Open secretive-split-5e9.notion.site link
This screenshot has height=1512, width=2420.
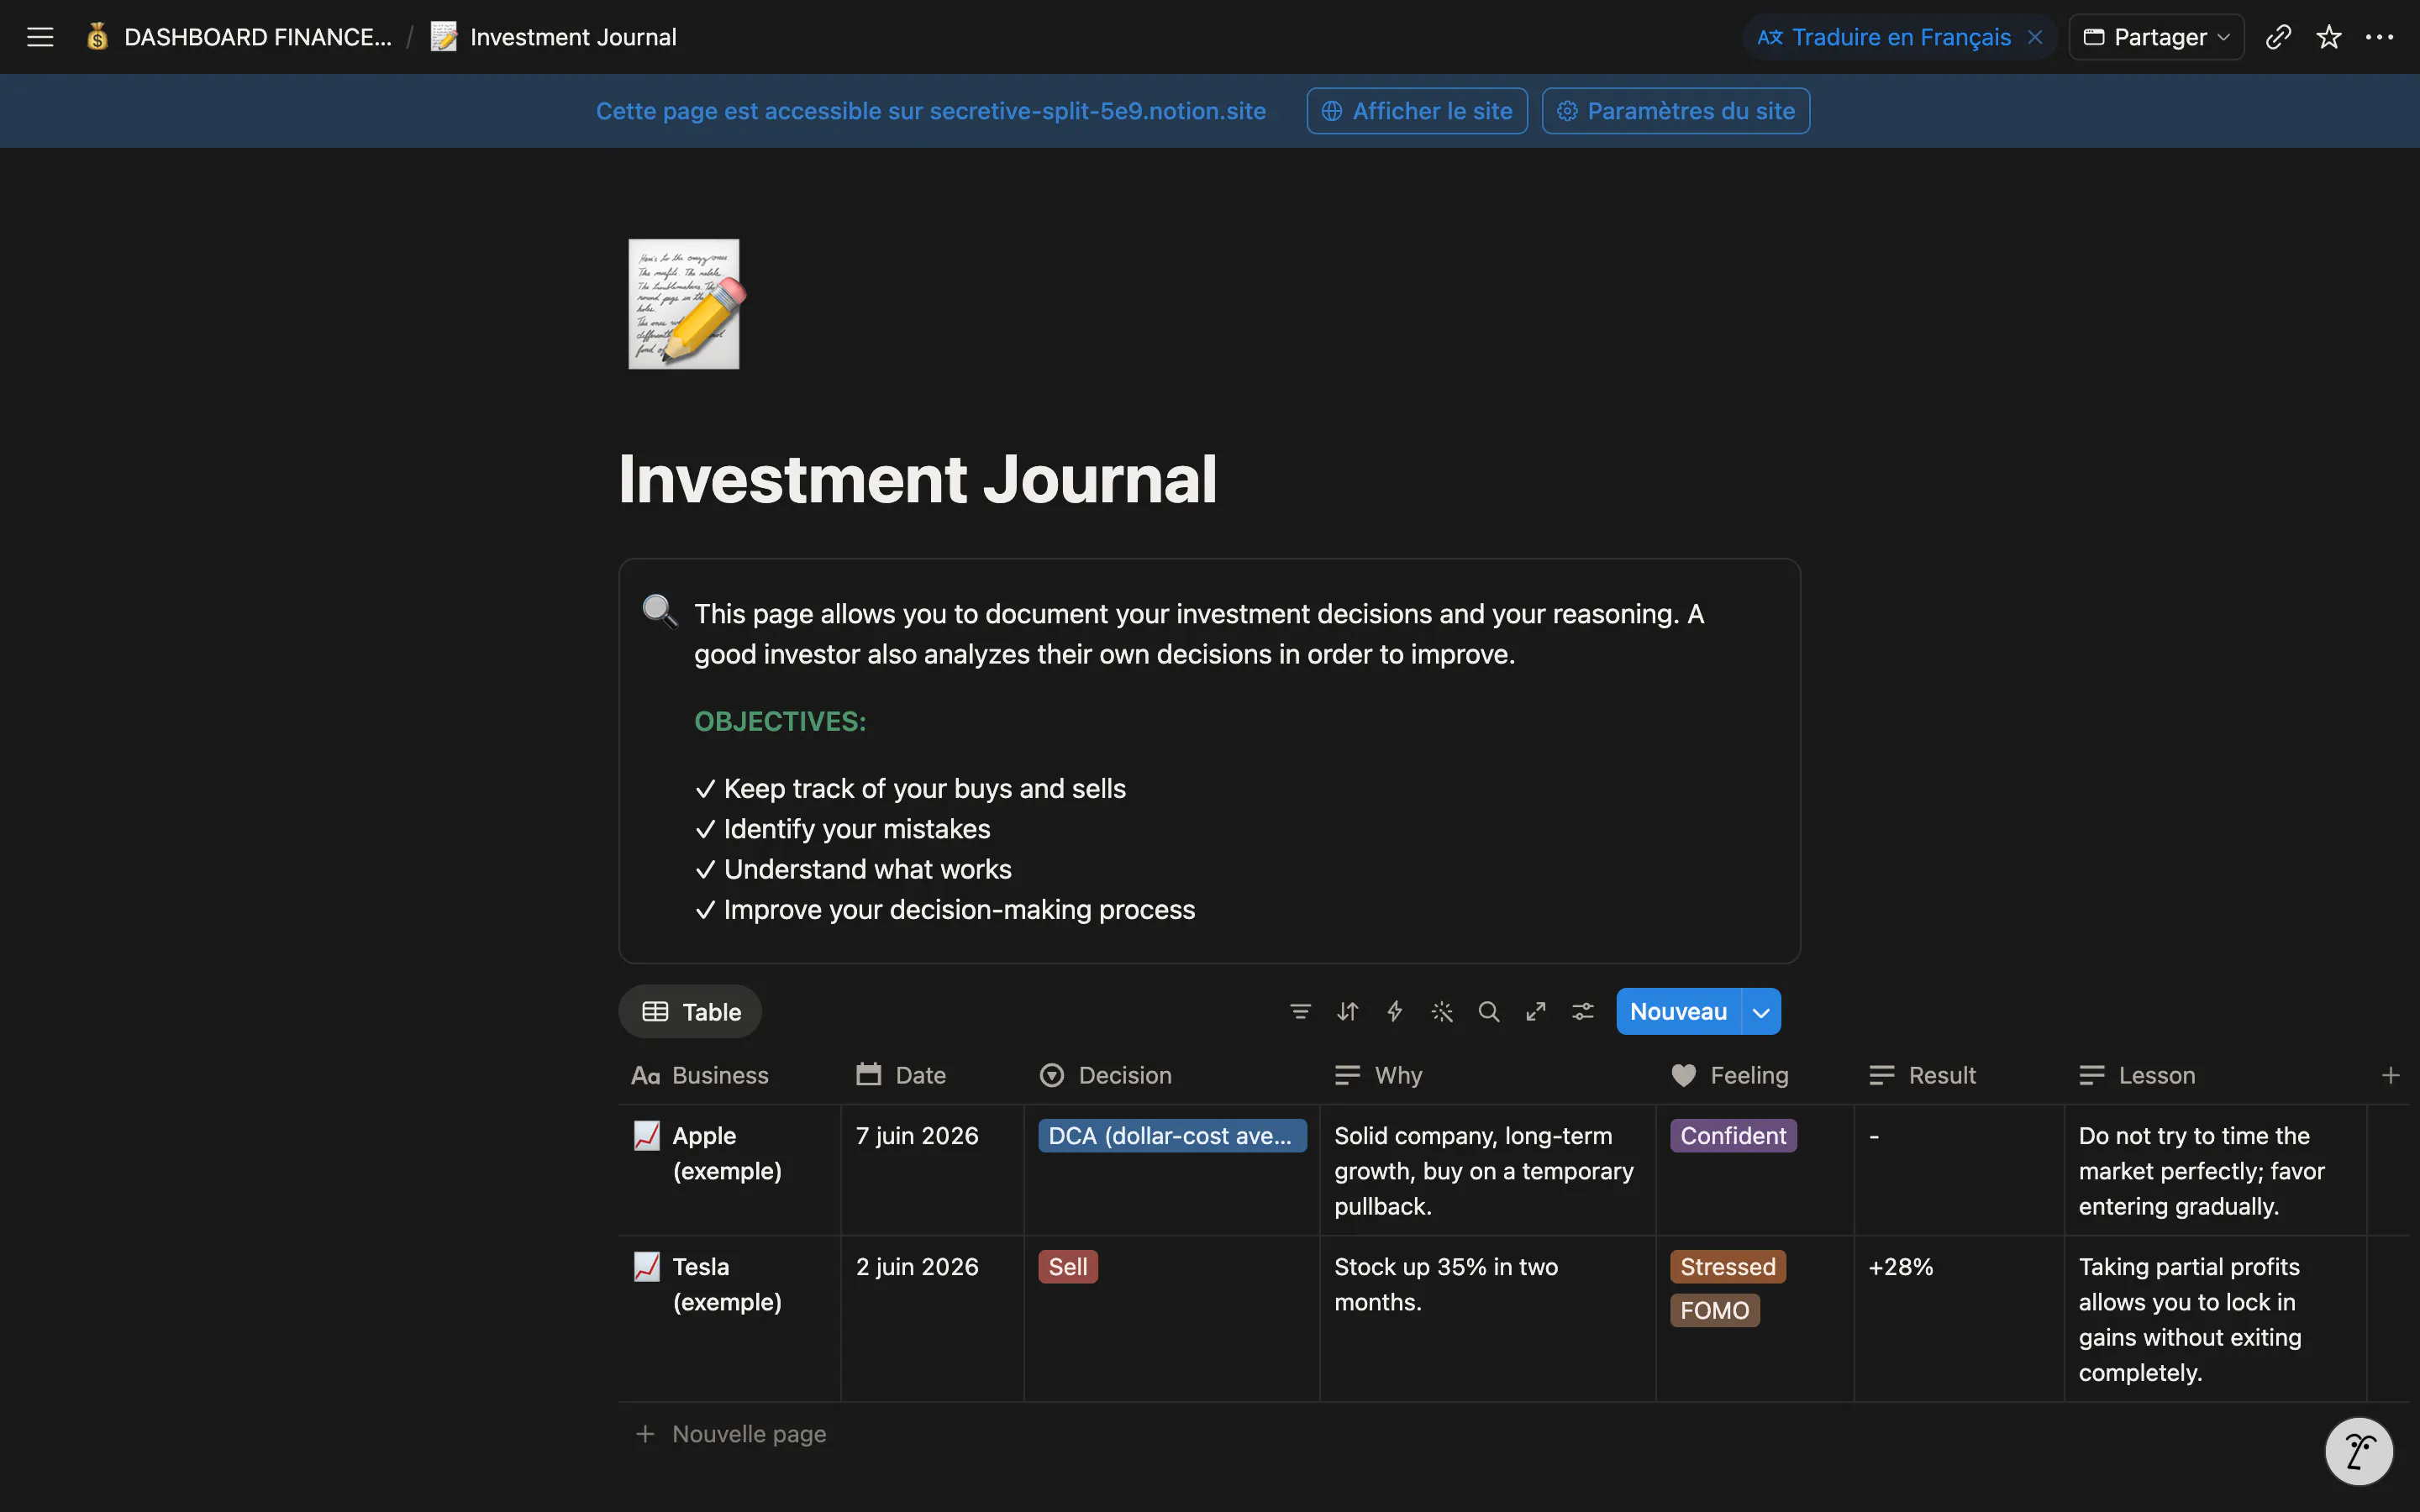pyautogui.click(x=1097, y=111)
